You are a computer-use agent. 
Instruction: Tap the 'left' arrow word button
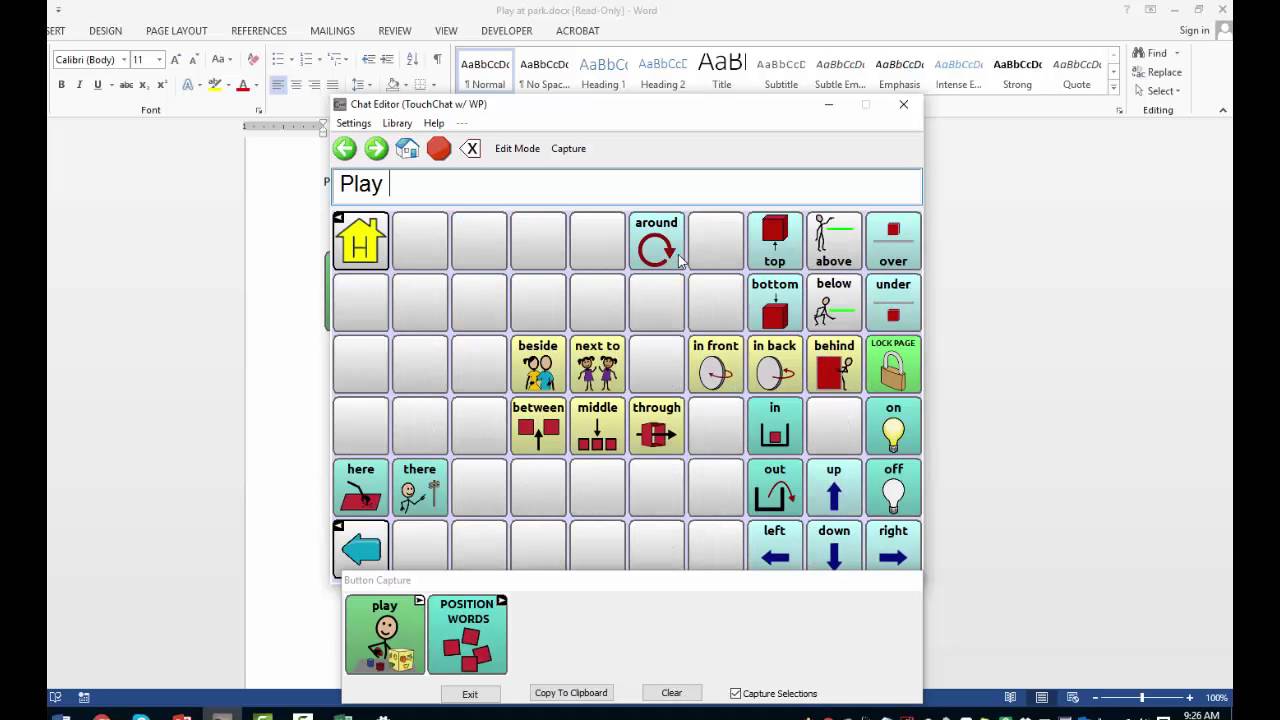(775, 546)
